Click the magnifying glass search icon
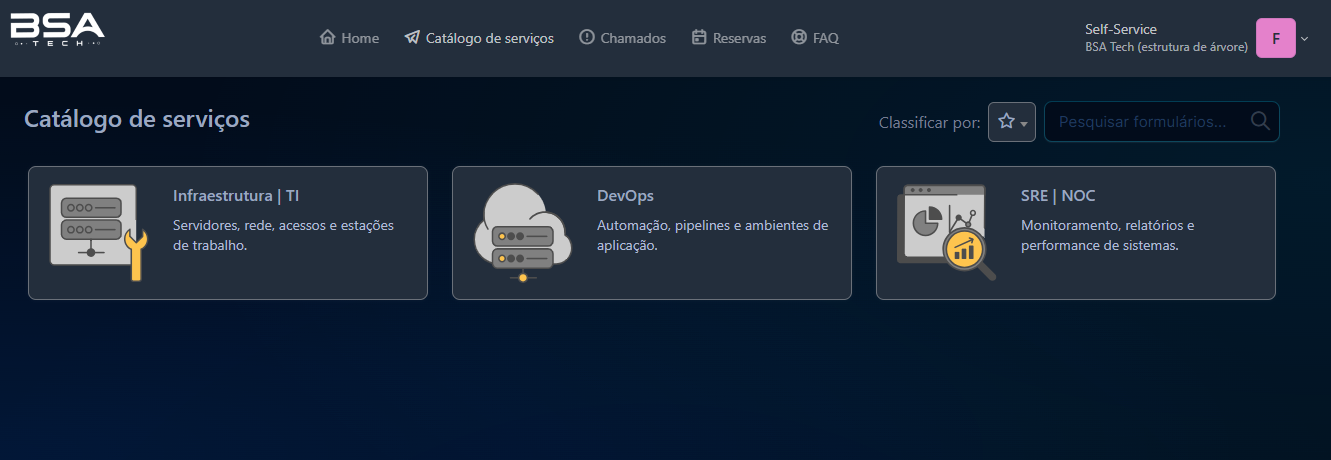 pos(1260,122)
